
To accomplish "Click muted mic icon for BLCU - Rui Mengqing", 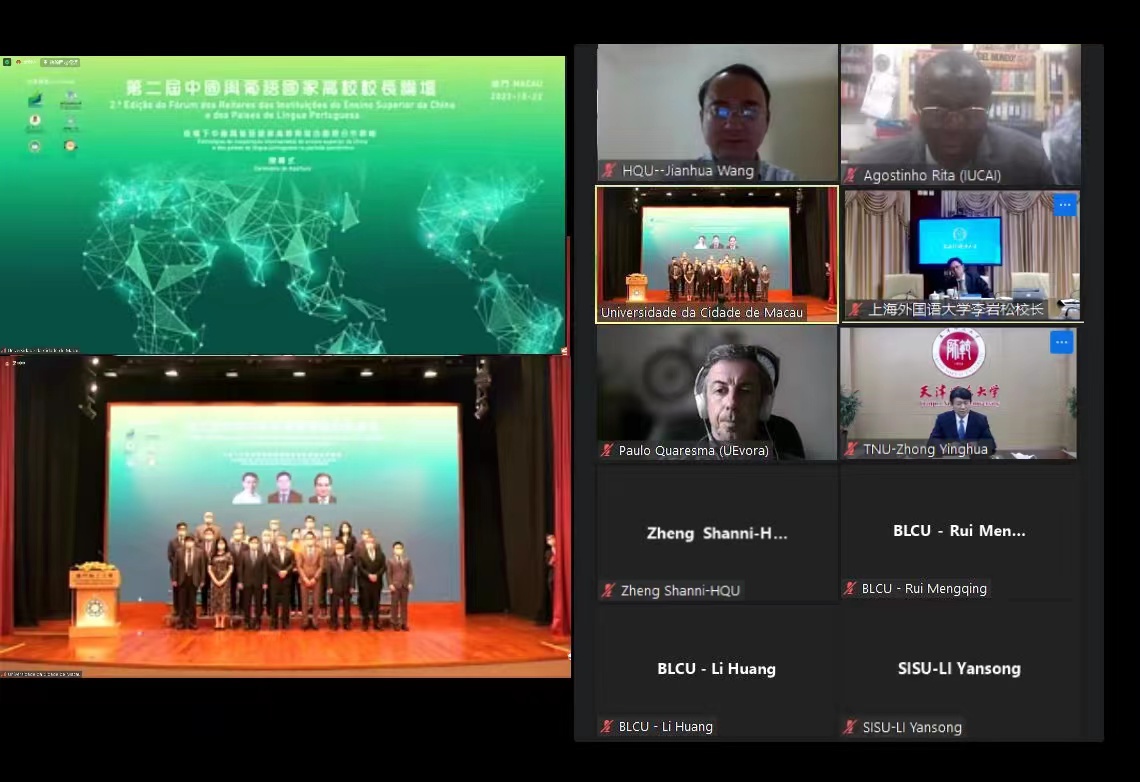I will (x=850, y=589).
